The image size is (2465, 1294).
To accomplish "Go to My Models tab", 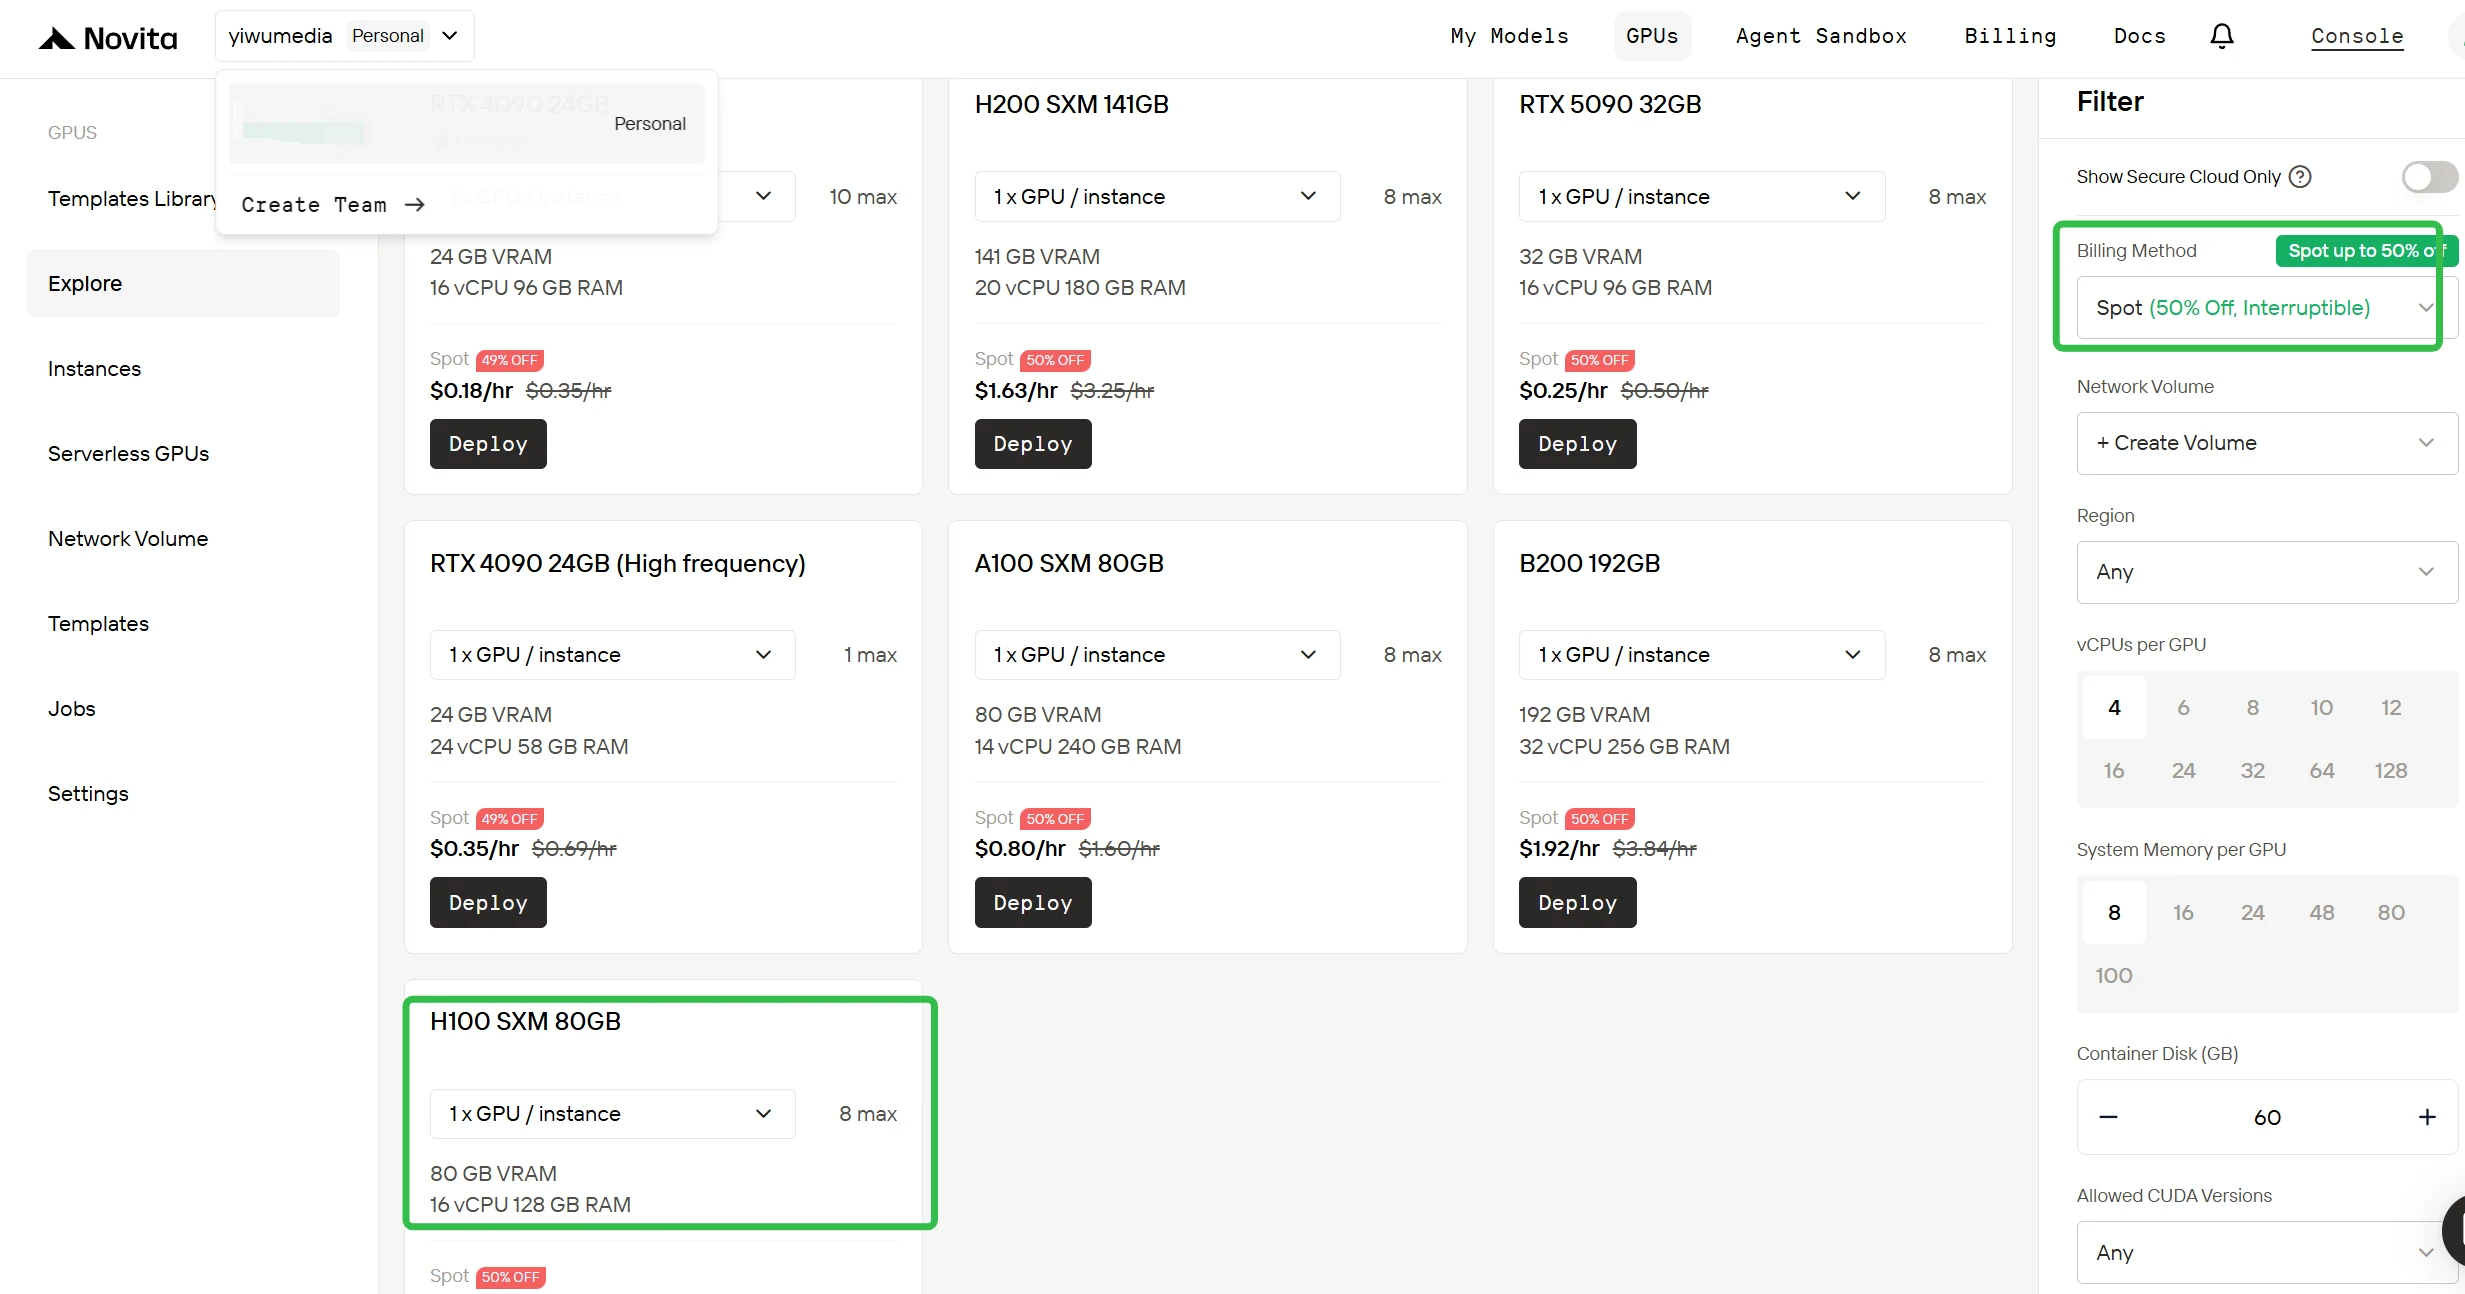I will pos(1509,36).
